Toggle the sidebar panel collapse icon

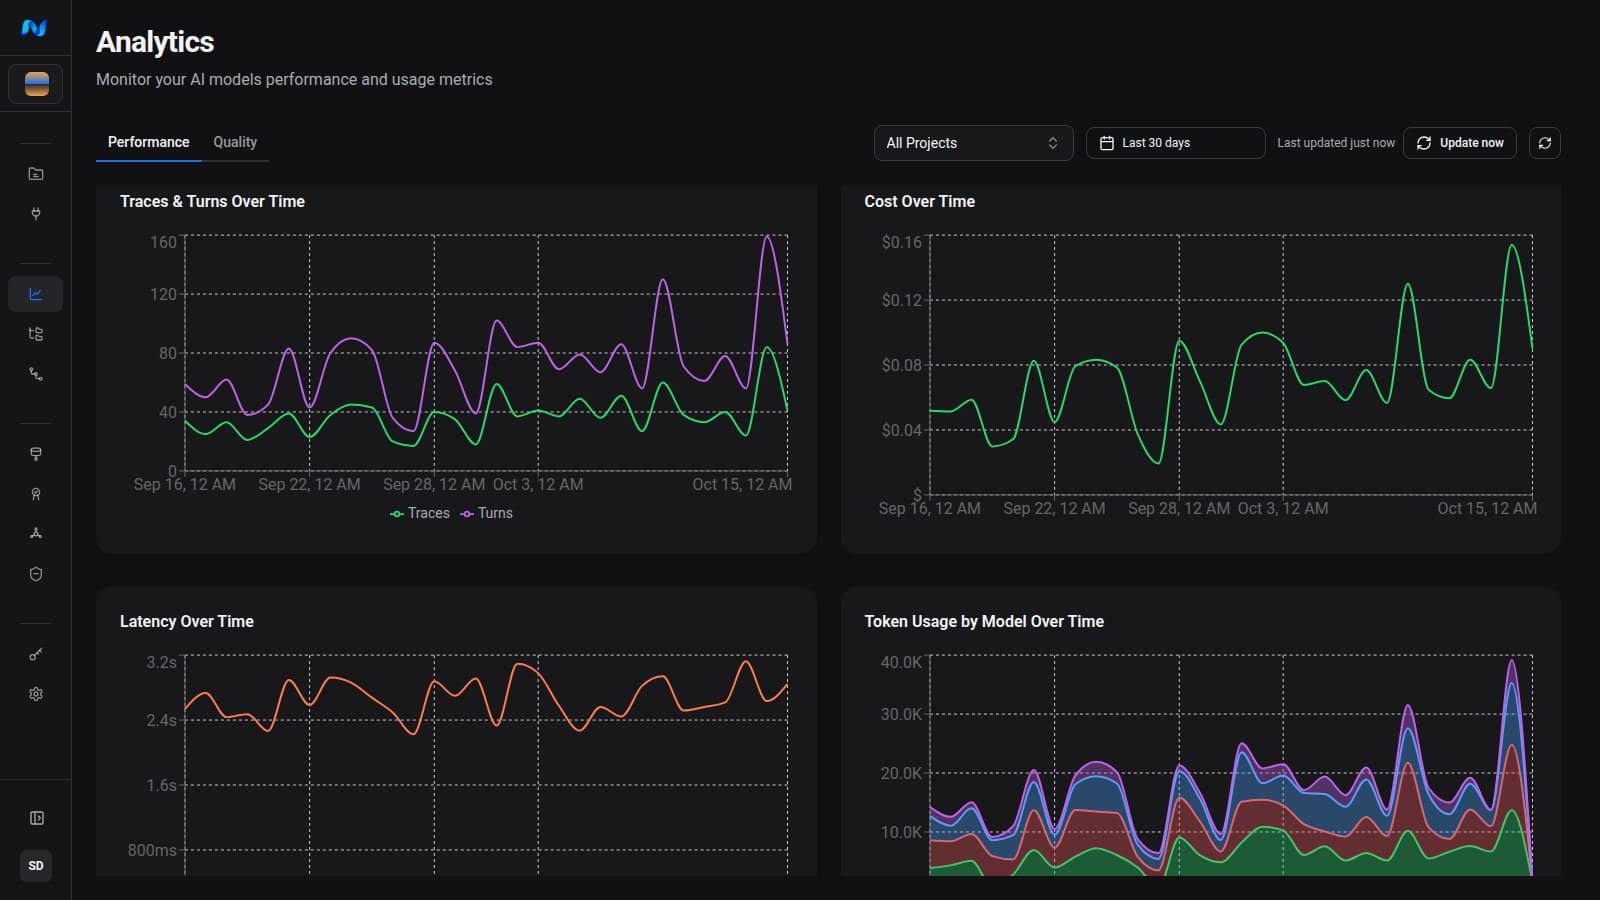(x=36, y=818)
